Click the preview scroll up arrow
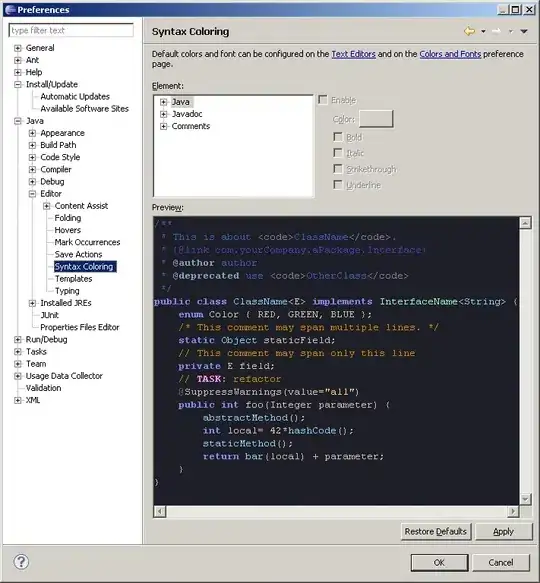This screenshot has height=583, width=540. 525,223
